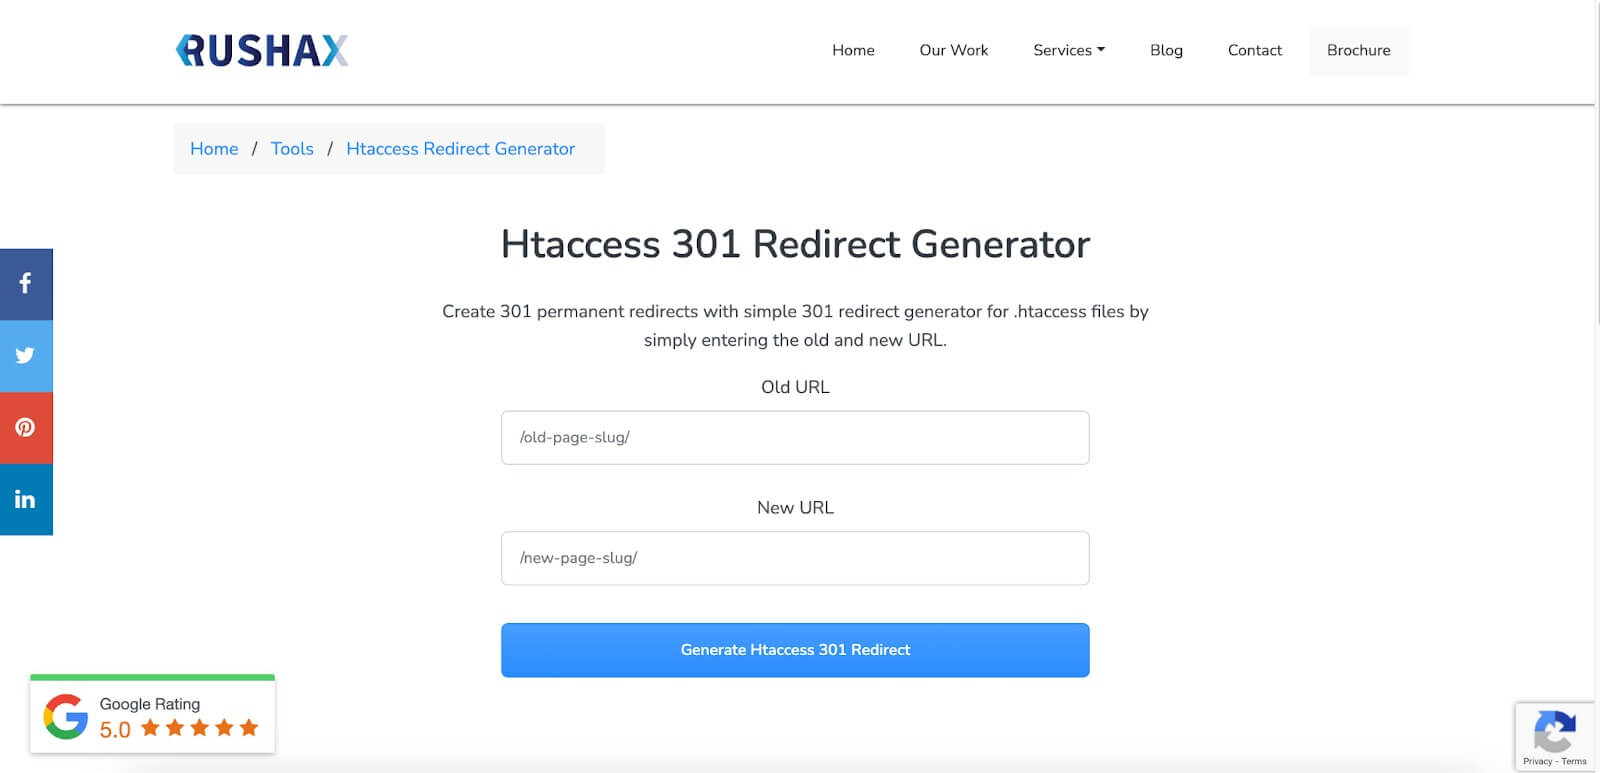Click the reCAPTCHA badge icon
The width and height of the screenshot is (1600, 773).
click(x=1555, y=731)
